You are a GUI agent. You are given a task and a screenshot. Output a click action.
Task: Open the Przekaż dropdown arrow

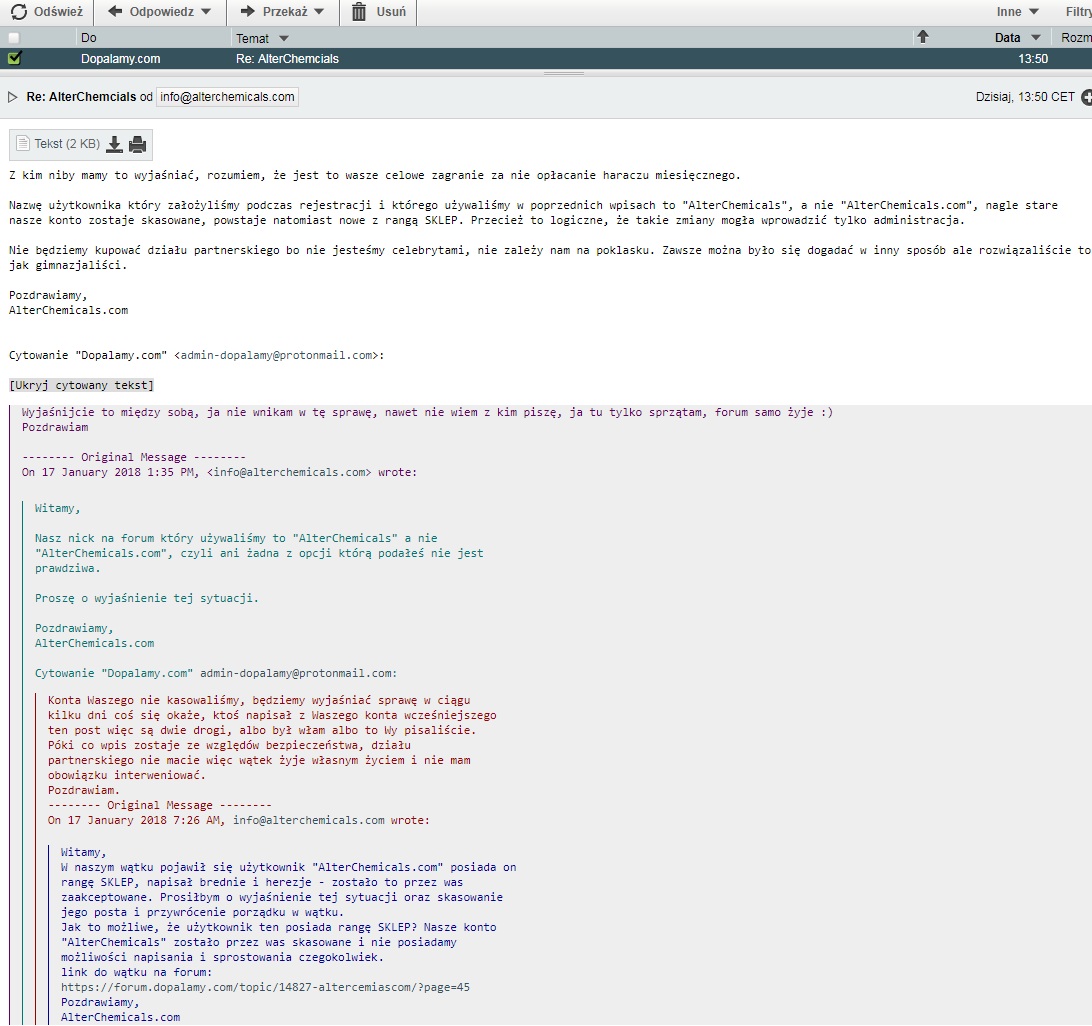(319, 12)
